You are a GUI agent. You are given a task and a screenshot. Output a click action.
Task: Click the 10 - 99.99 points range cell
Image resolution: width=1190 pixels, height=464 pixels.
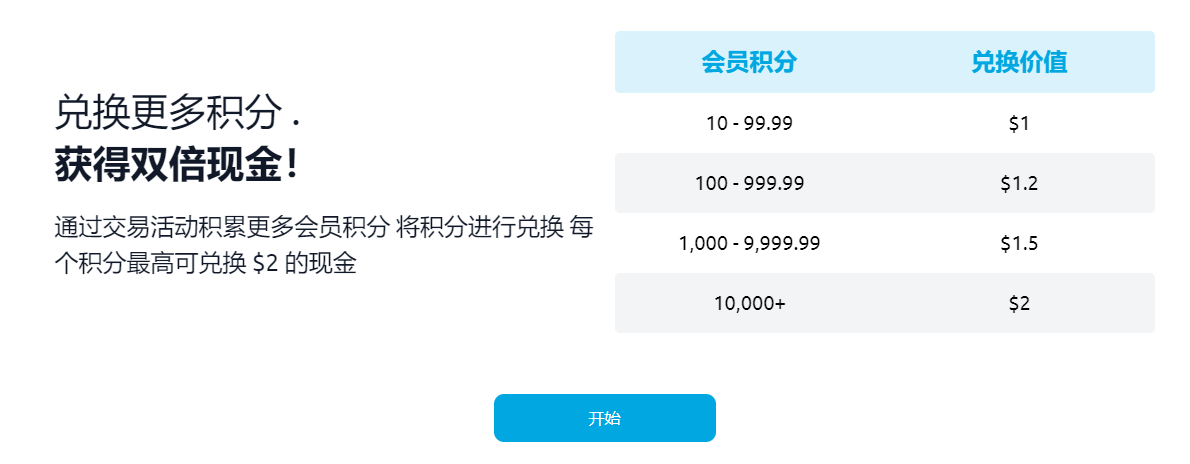pos(749,123)
